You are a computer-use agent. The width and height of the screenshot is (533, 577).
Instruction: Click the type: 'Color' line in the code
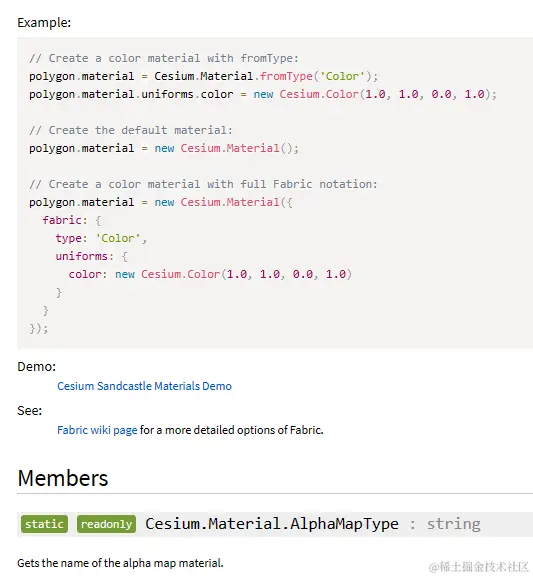[101, 238]
